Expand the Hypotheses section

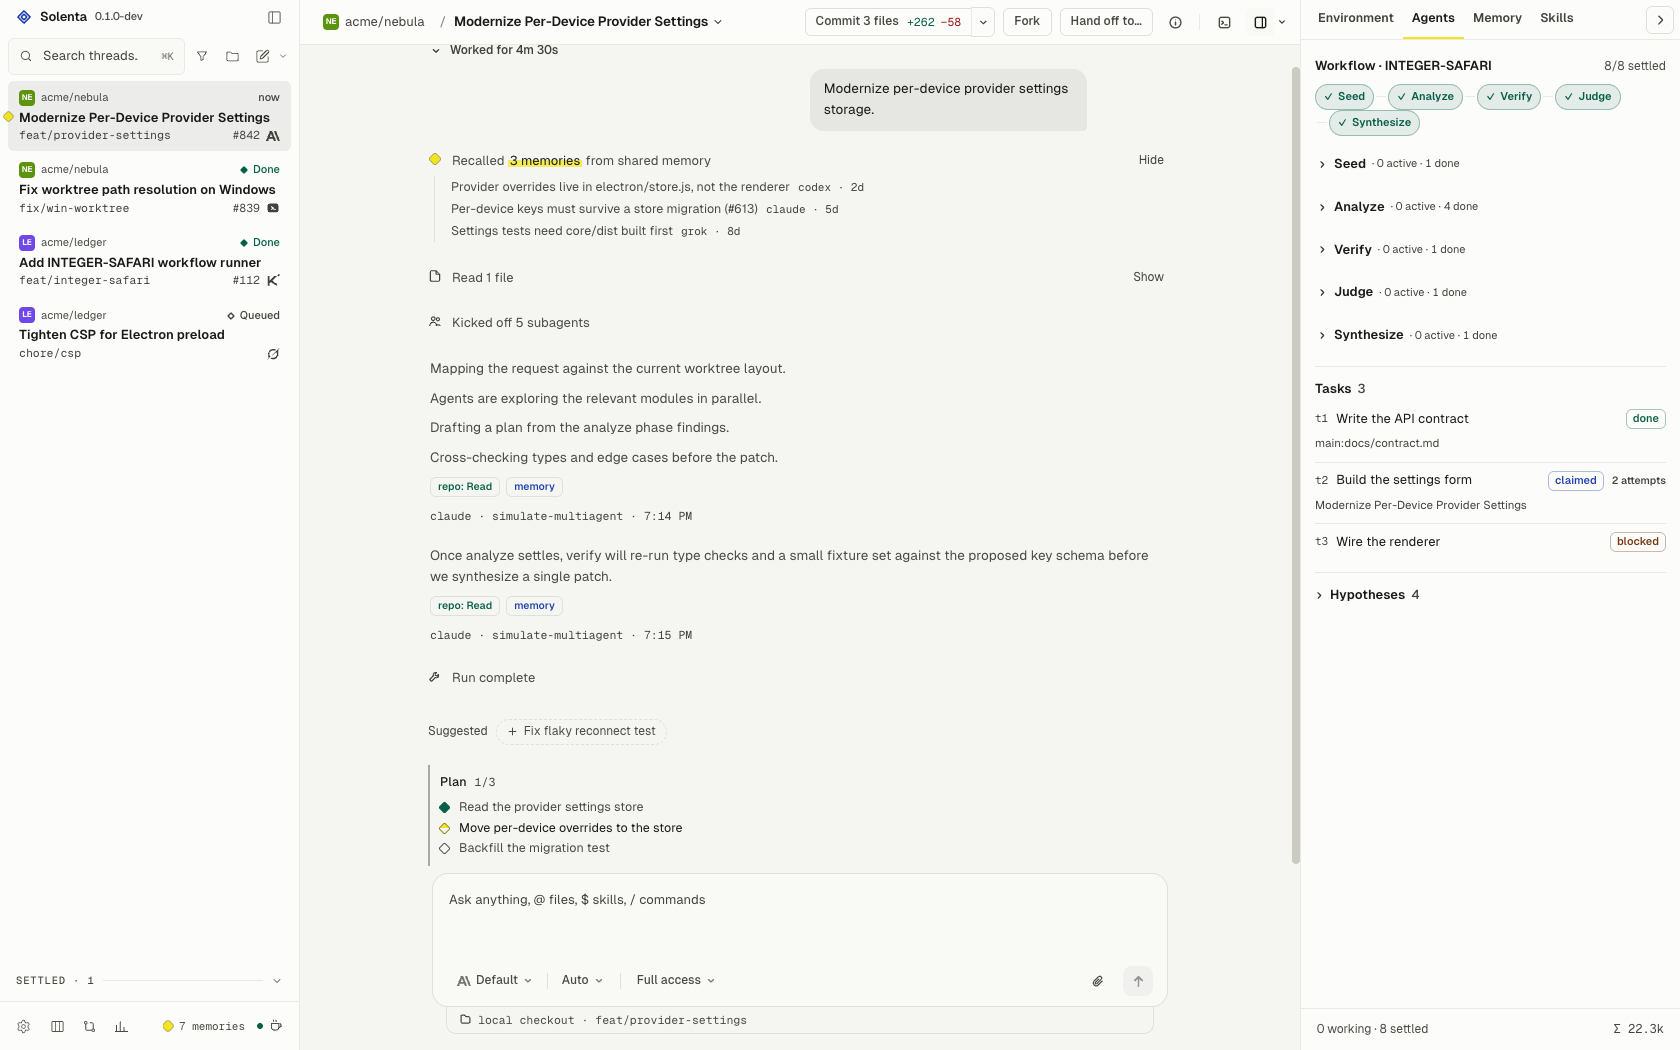[x=1367, y=595]
